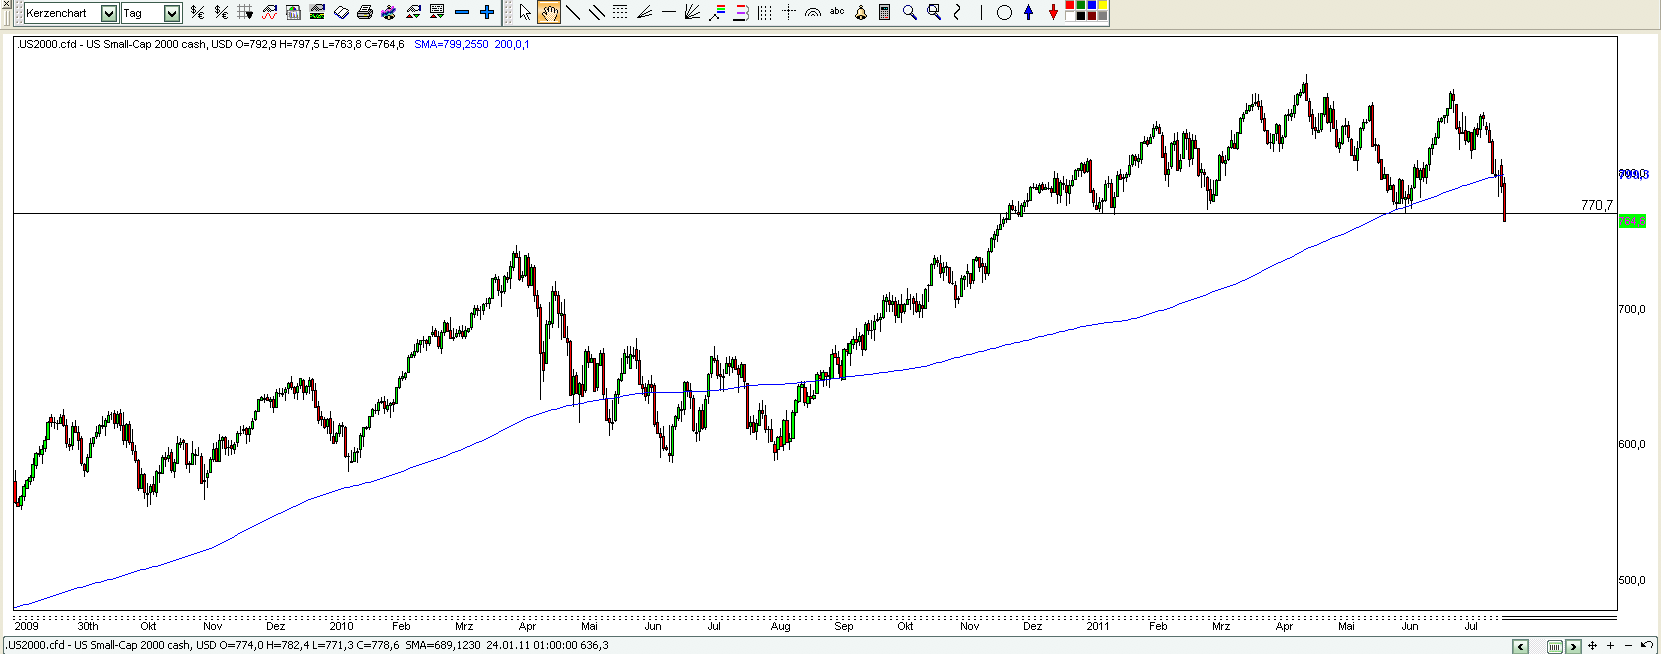Viewport: 1661px width, 654px height.
Task: Click the 2011 label on time axis
Action: (1098, 626)
